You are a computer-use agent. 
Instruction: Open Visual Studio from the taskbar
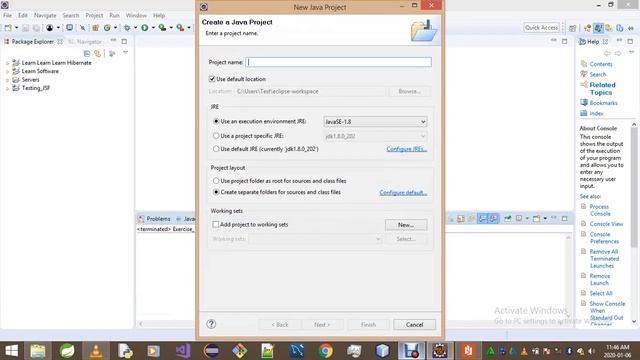(183, 351)
